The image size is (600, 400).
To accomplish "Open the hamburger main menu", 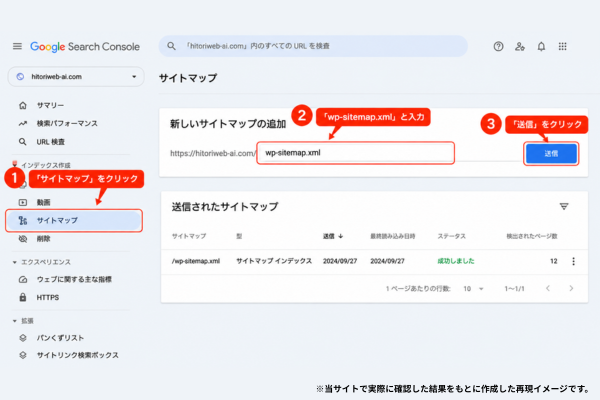I will pyautogui.click(x=17, y=46).
